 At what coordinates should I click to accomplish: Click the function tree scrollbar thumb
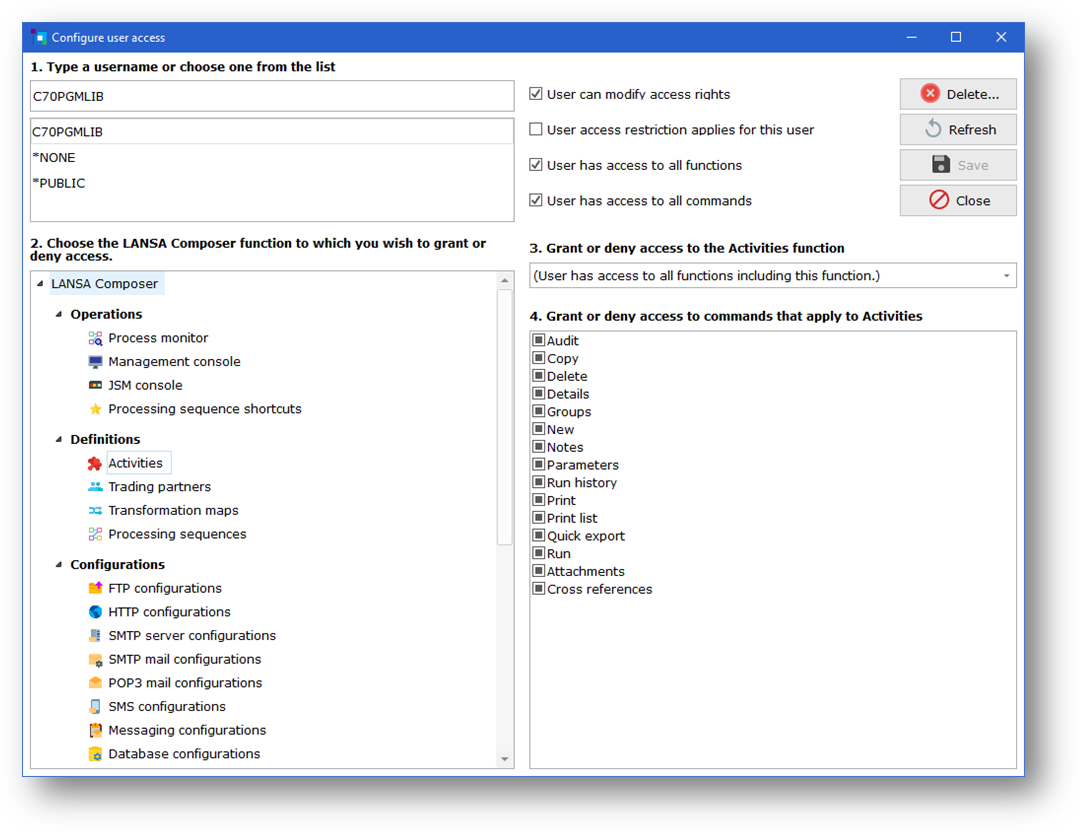tap(505, 417)
